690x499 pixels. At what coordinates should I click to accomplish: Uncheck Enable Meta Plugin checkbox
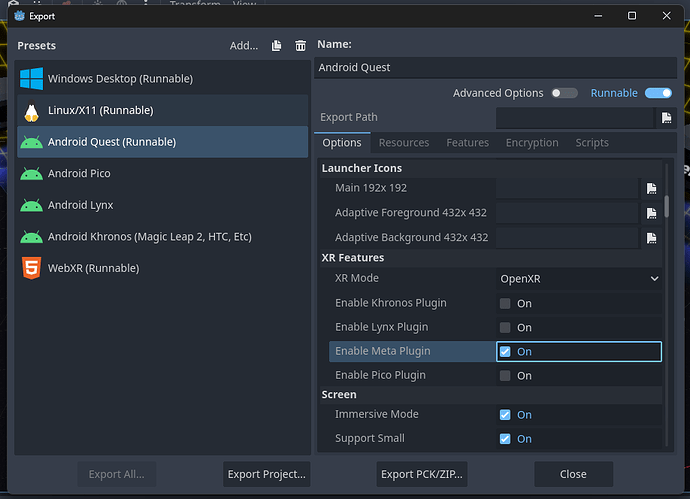505,352
